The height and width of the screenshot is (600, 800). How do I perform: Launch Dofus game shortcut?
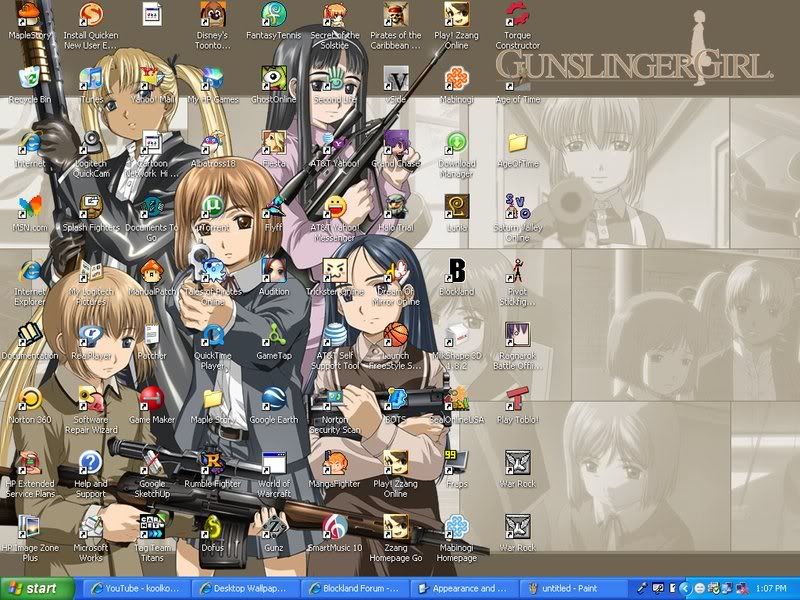[213, 527]
